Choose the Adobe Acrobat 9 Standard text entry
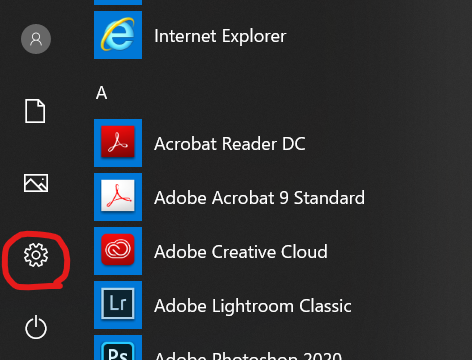The width and height of the screenshot is (472, 360). (x=259, y=198)
